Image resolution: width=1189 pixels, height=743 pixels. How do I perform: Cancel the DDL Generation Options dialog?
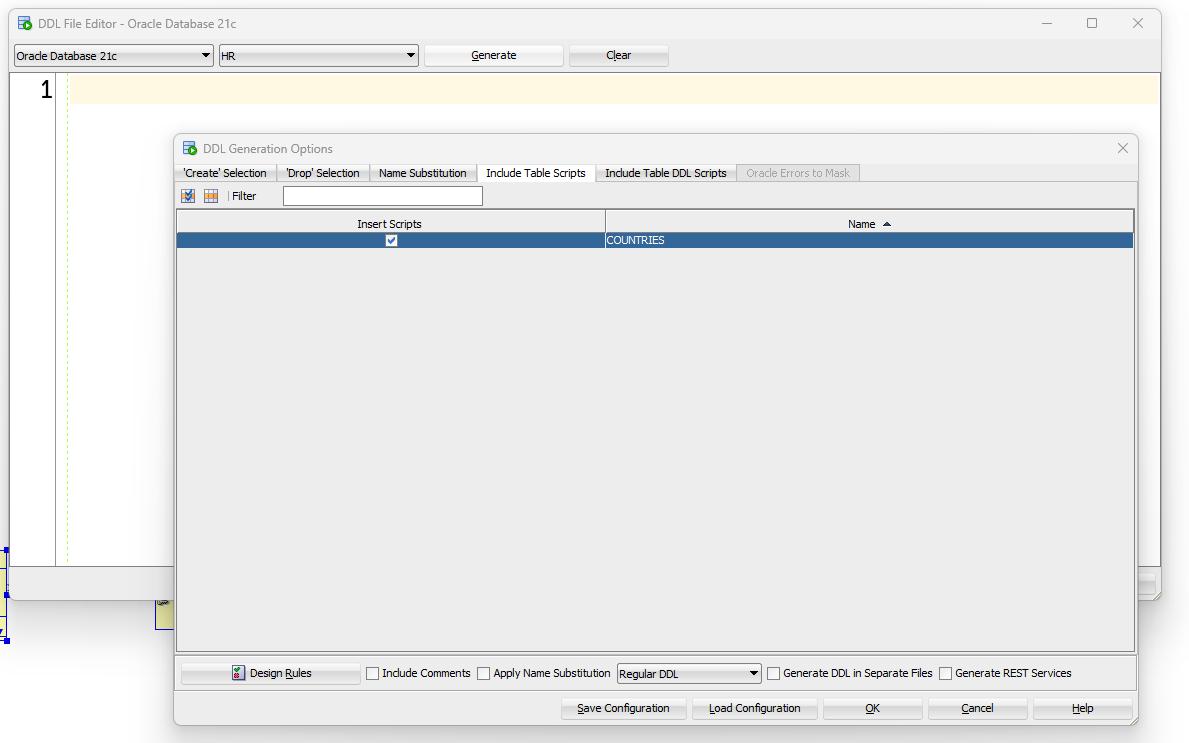tap(977, 708)
